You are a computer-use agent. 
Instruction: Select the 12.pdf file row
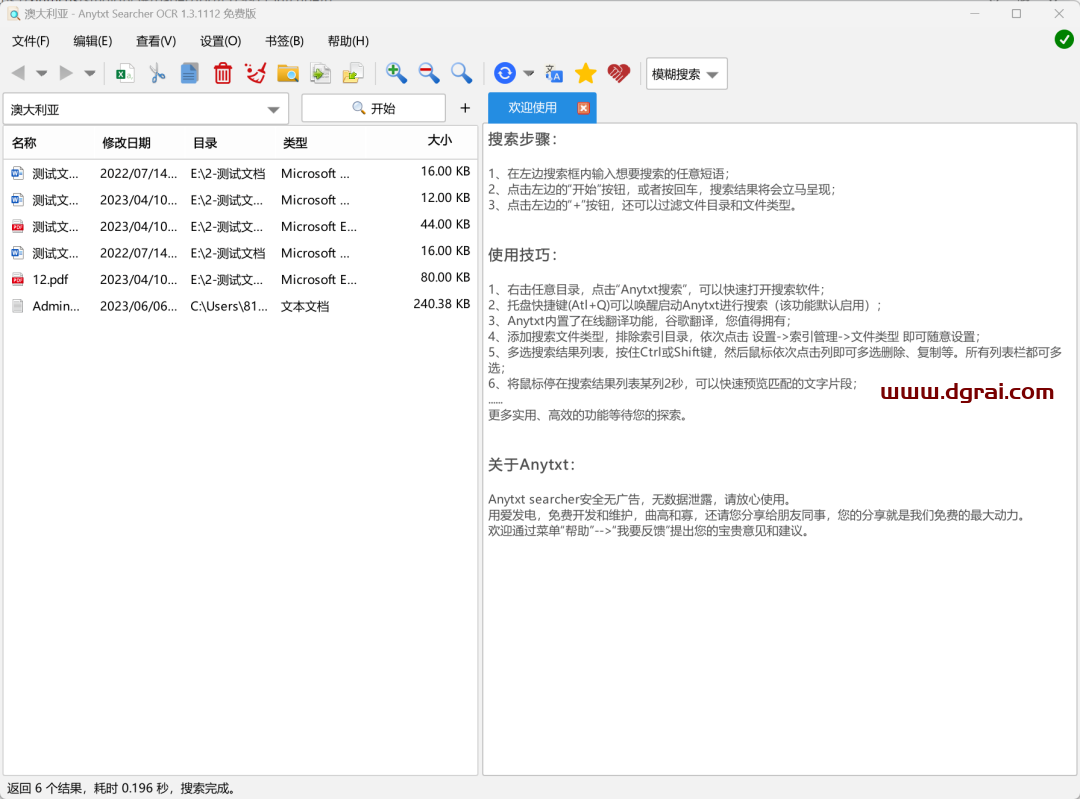(x=240, y=280)
